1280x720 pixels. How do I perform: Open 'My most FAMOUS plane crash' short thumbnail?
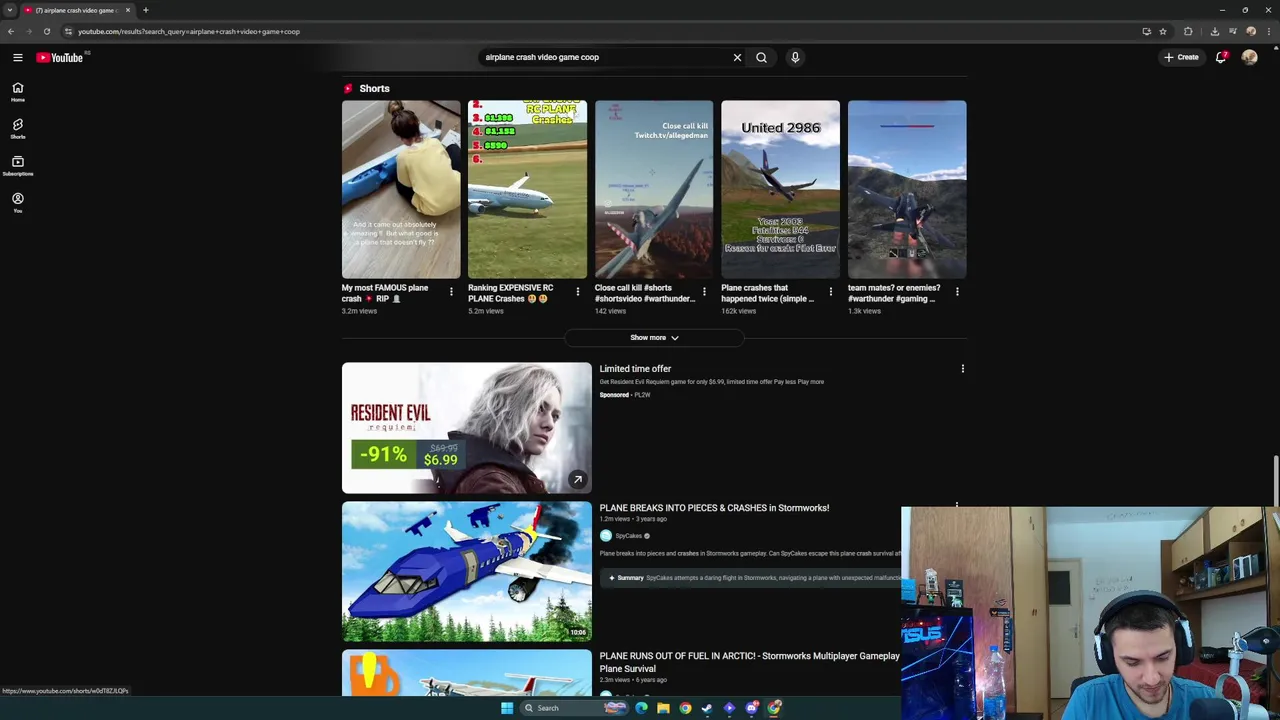[x=401, y=189]
